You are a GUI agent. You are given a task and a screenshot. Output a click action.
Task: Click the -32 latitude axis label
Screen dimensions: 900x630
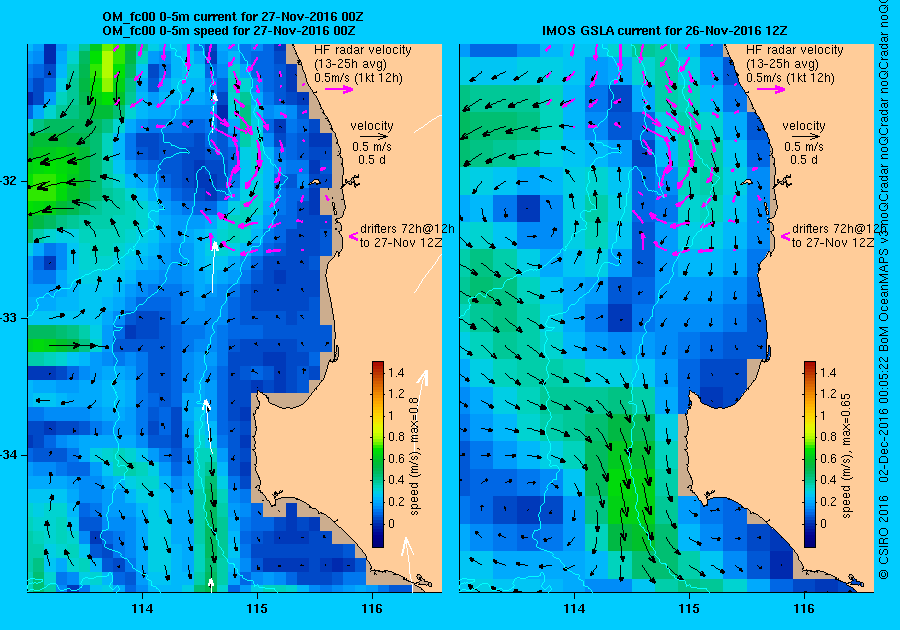pyautogui.click(x=10, y=181)
